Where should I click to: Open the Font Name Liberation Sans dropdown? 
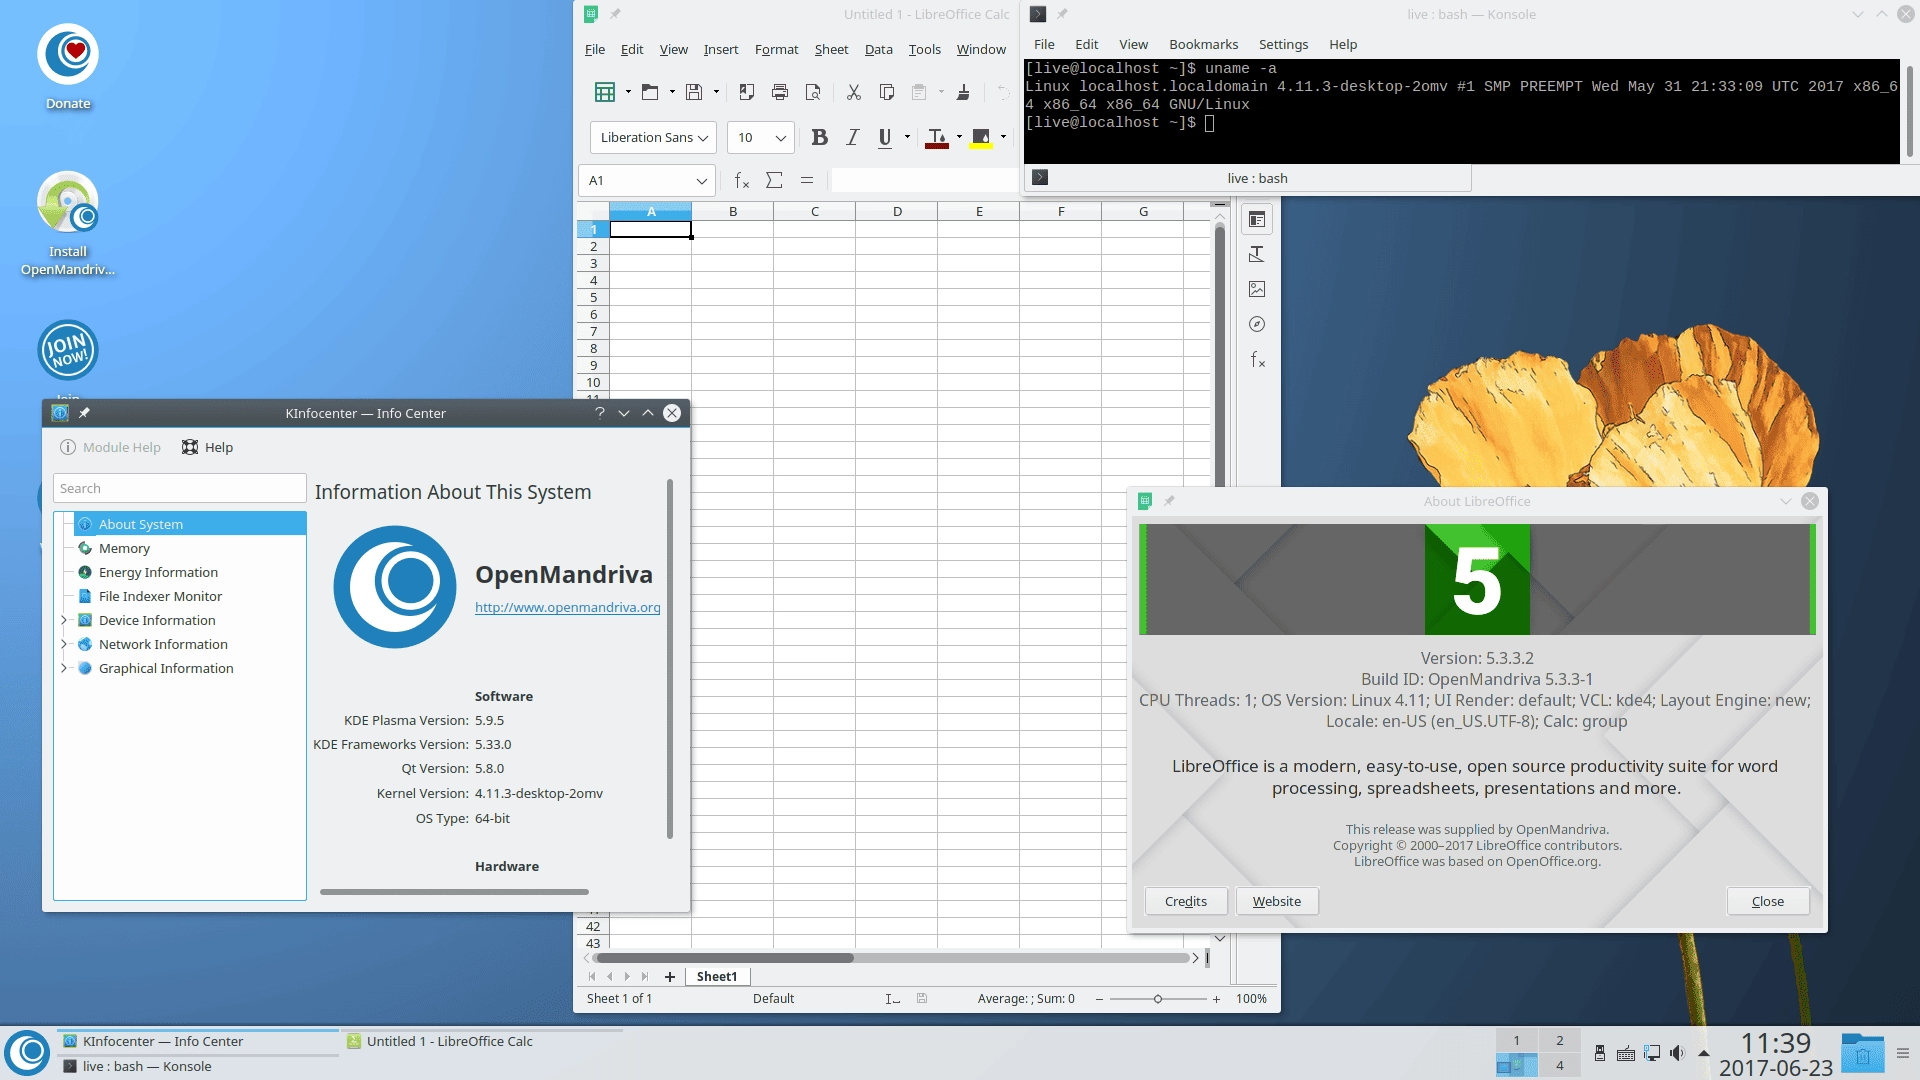(702, 138)
